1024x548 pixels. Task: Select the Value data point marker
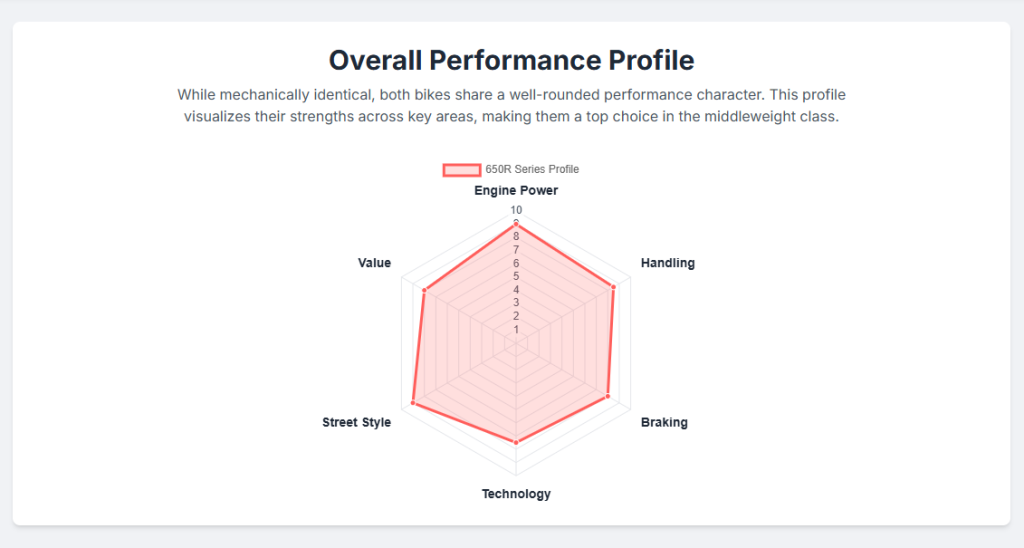click(x=425, y=291)
